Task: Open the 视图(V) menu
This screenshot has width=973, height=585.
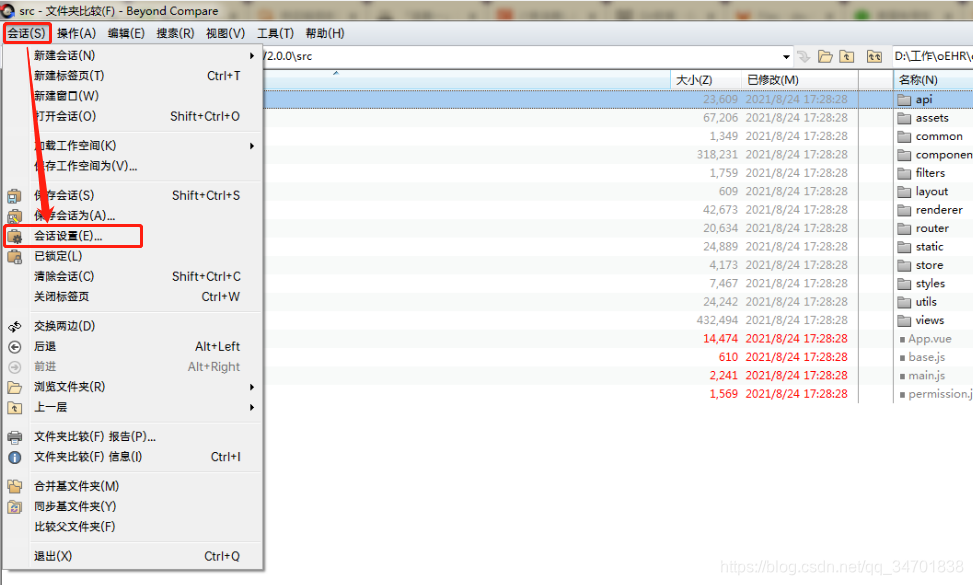Action: 225,33
